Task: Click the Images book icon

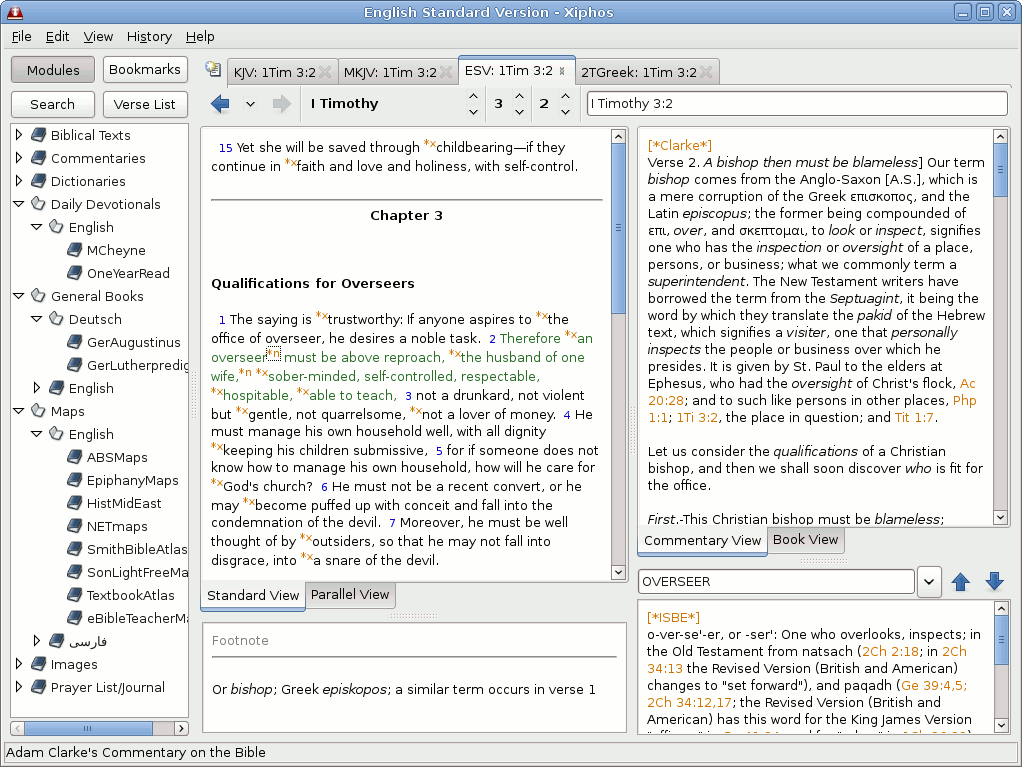Action: pos(38,664)
